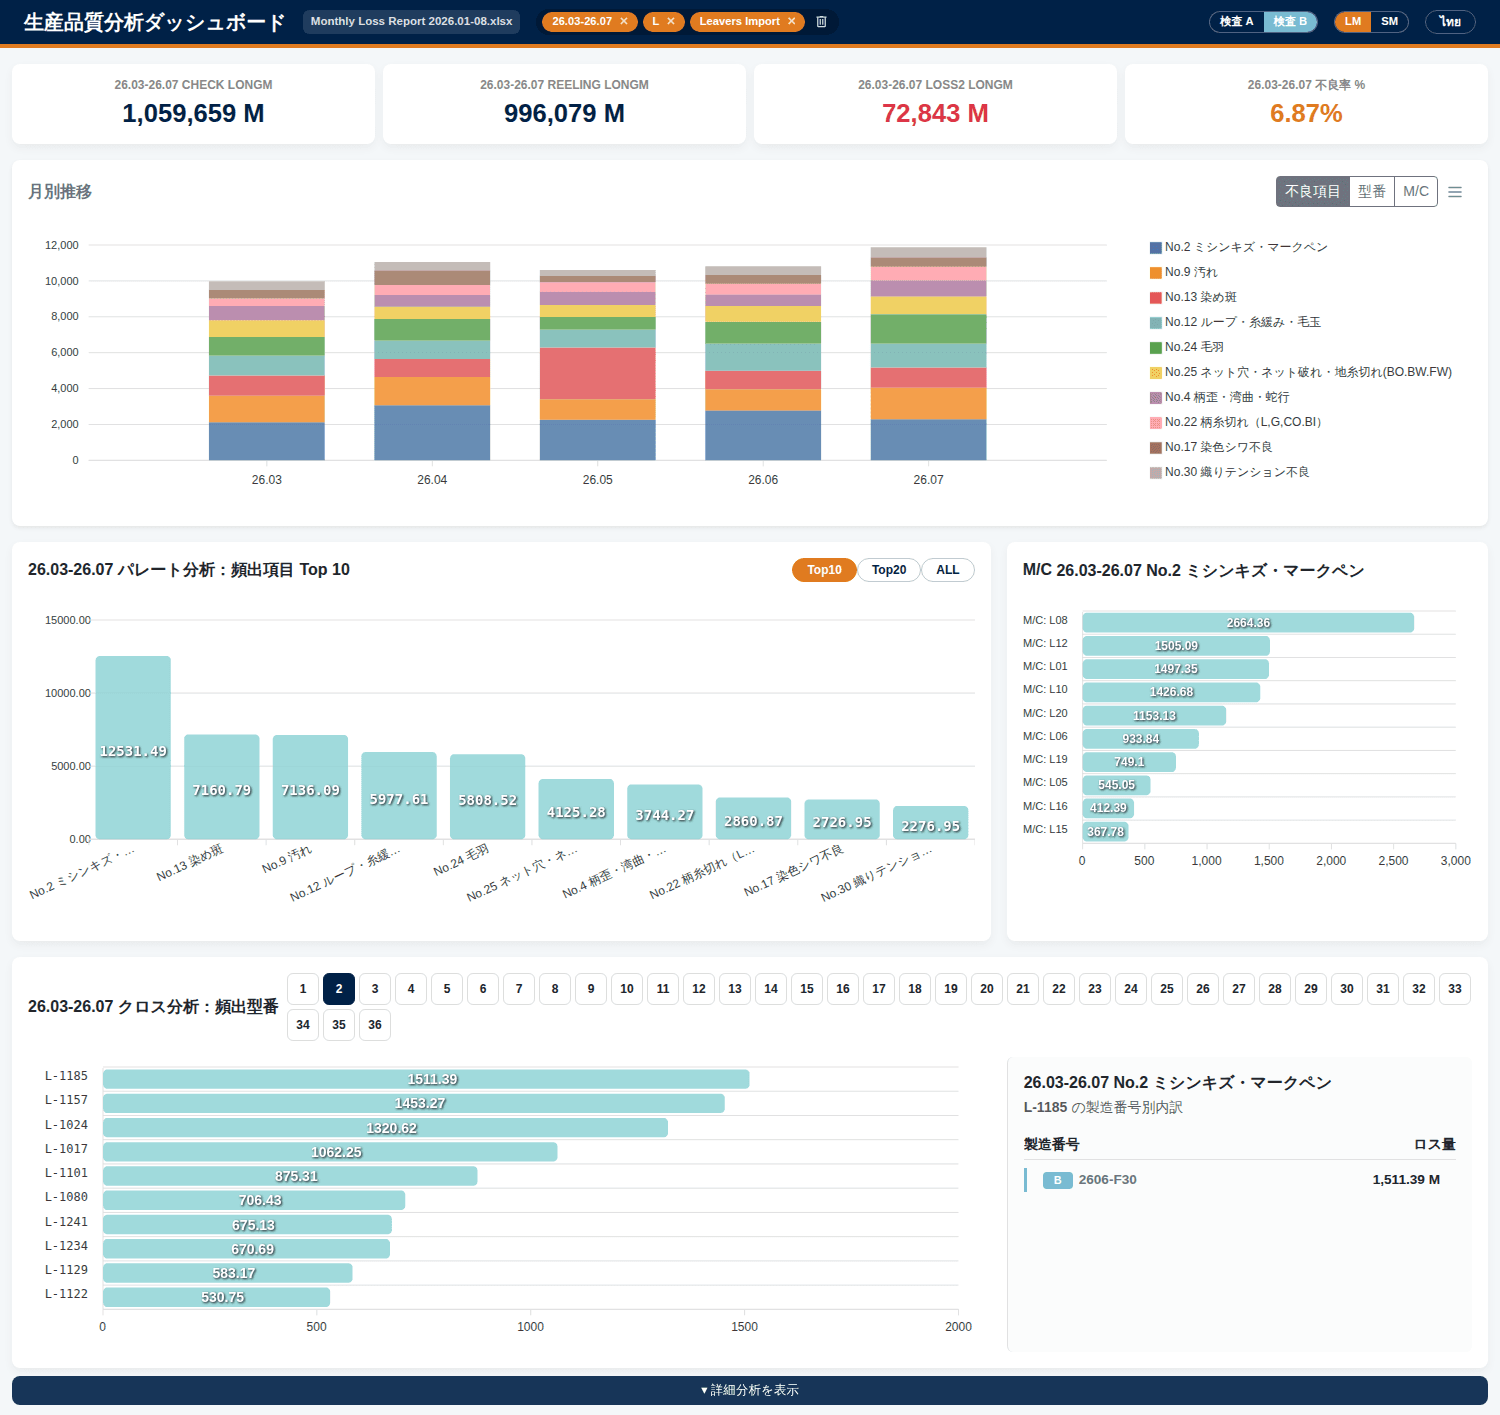Select the SM unit toggle
The image size is (1500, 1415).
point(1390,21)
